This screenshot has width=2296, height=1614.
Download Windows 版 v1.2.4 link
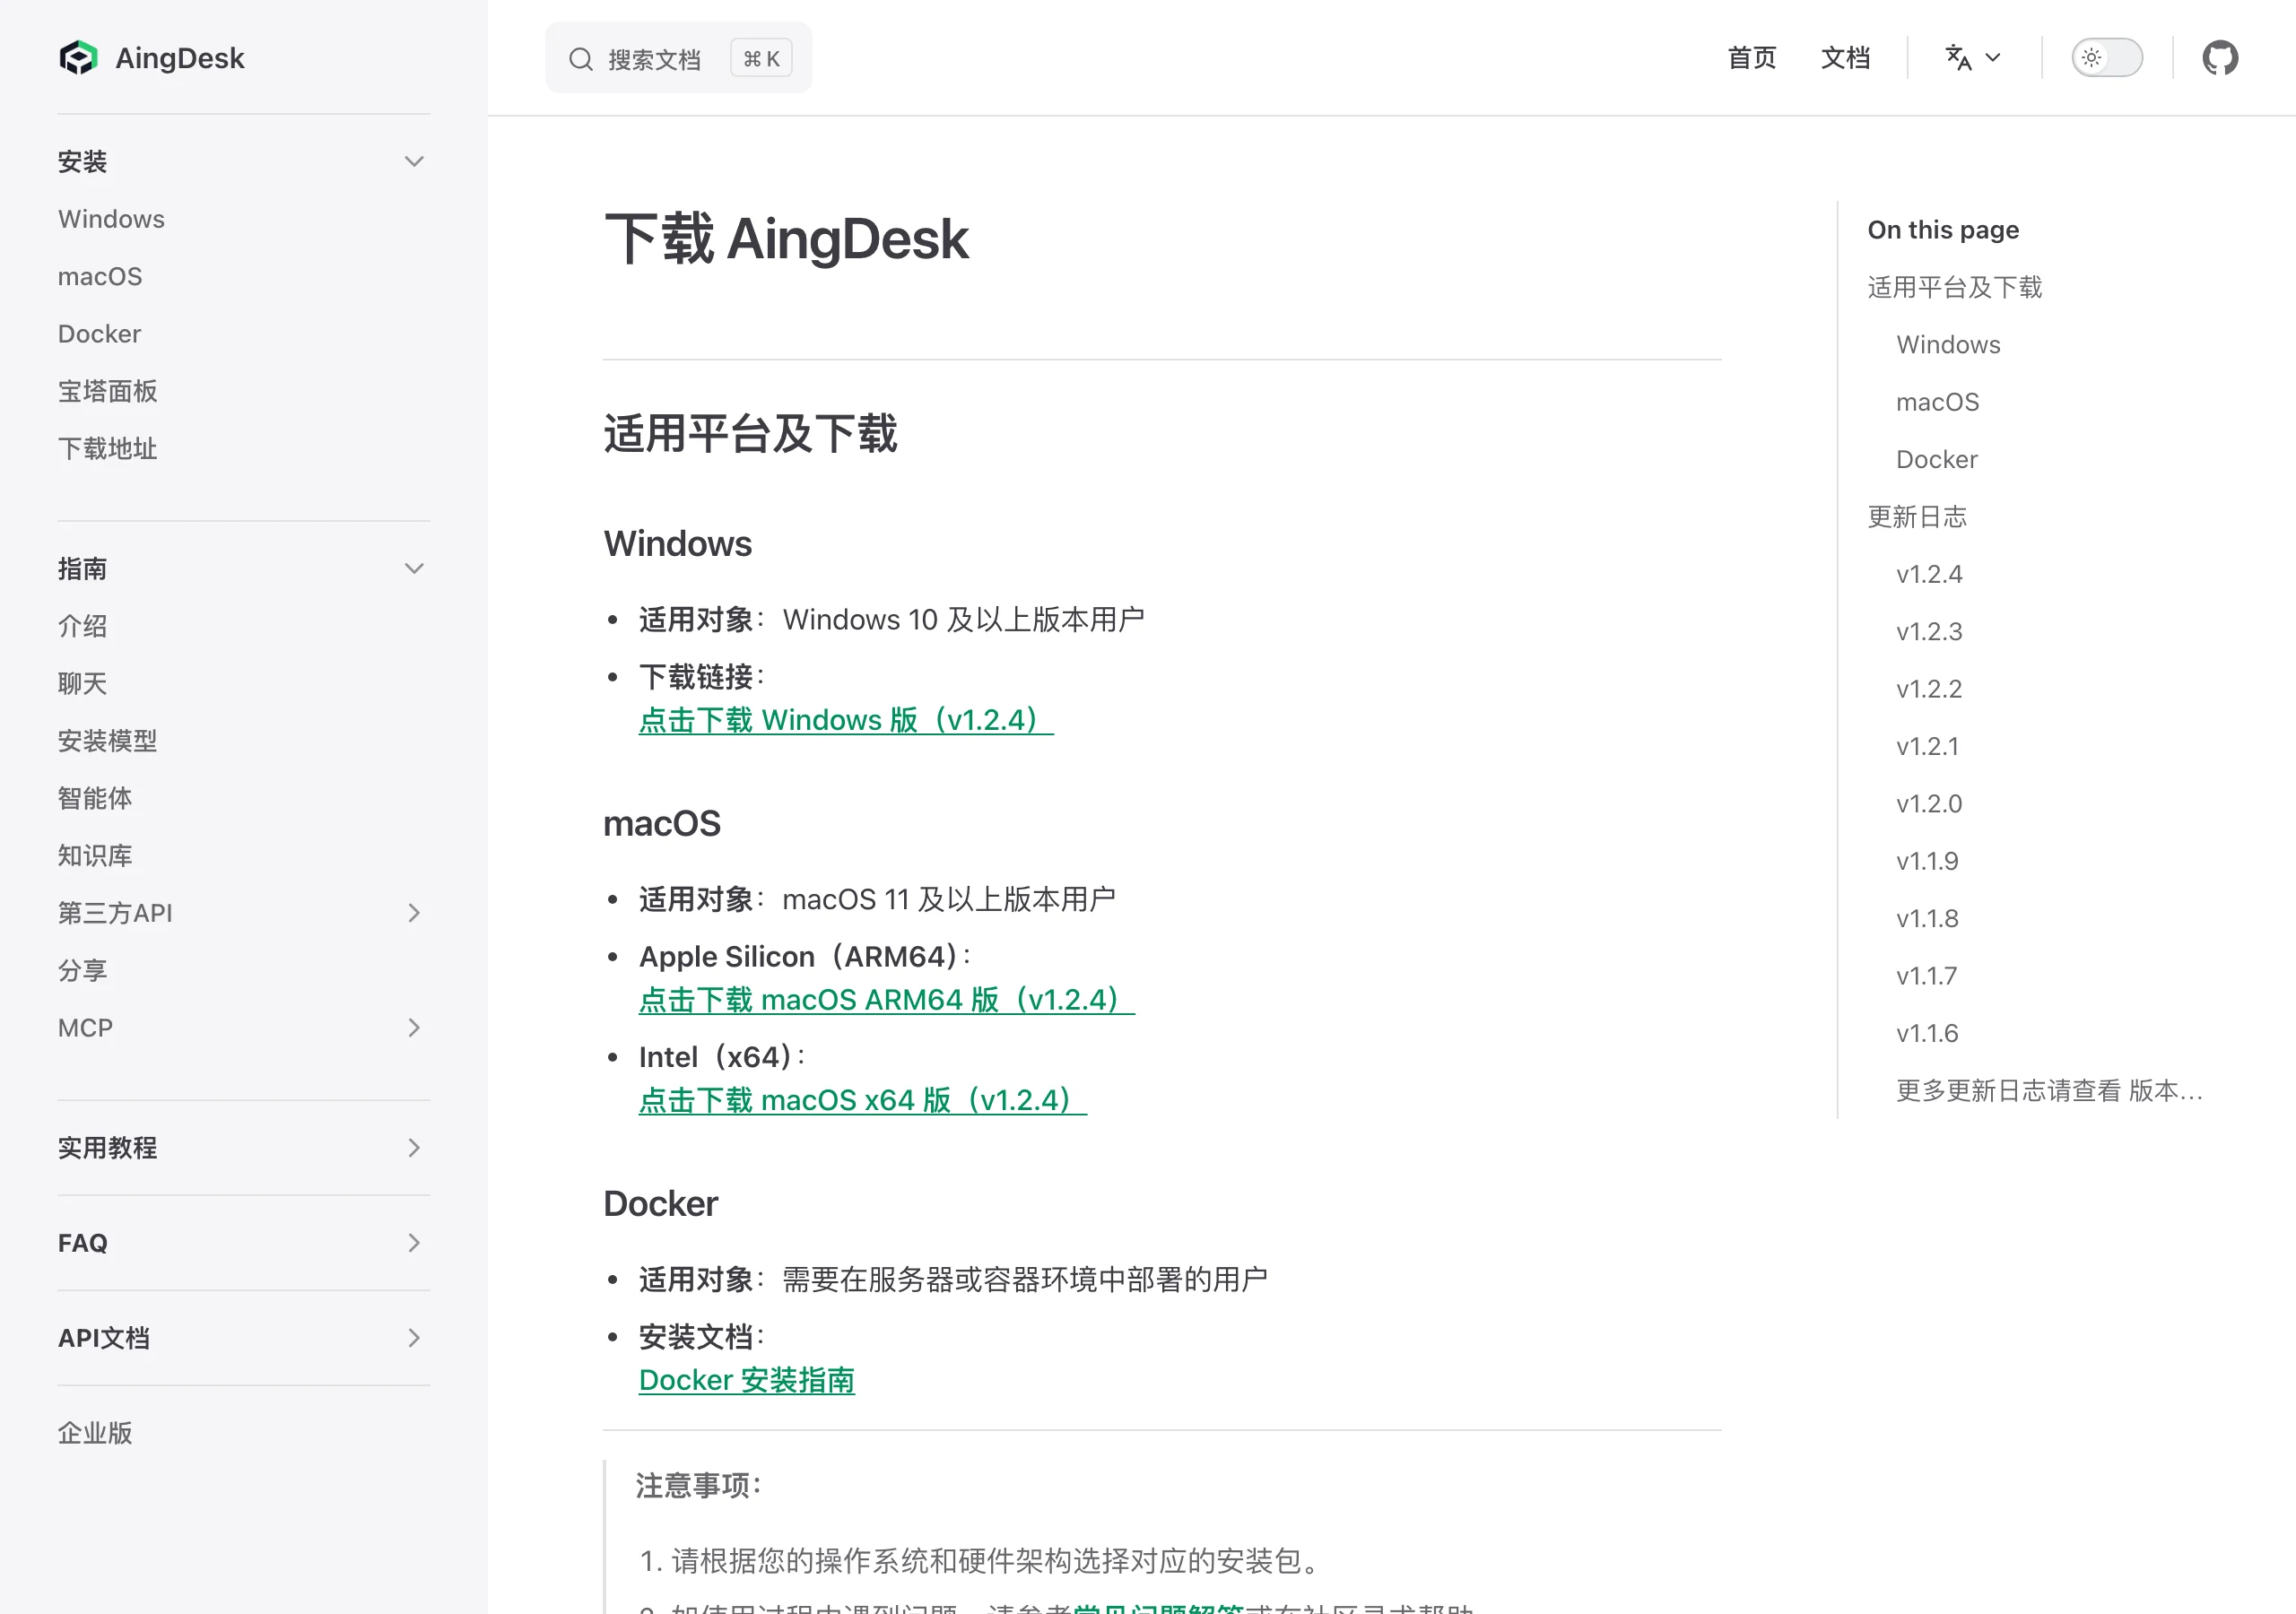[x=846, y=720]
